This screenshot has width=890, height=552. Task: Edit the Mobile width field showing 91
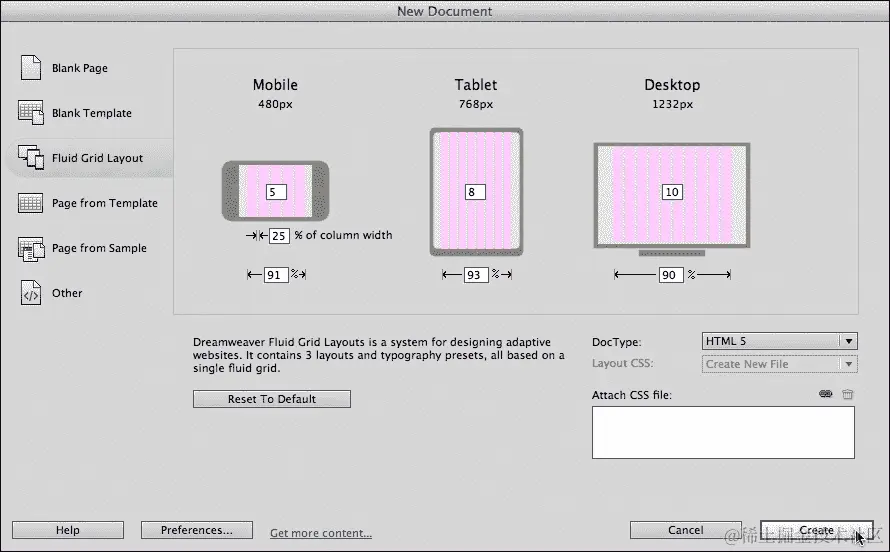[276, 275]
